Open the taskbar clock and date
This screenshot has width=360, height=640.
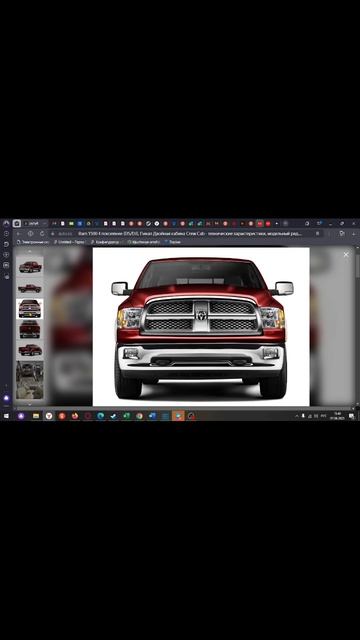(337, 416)
